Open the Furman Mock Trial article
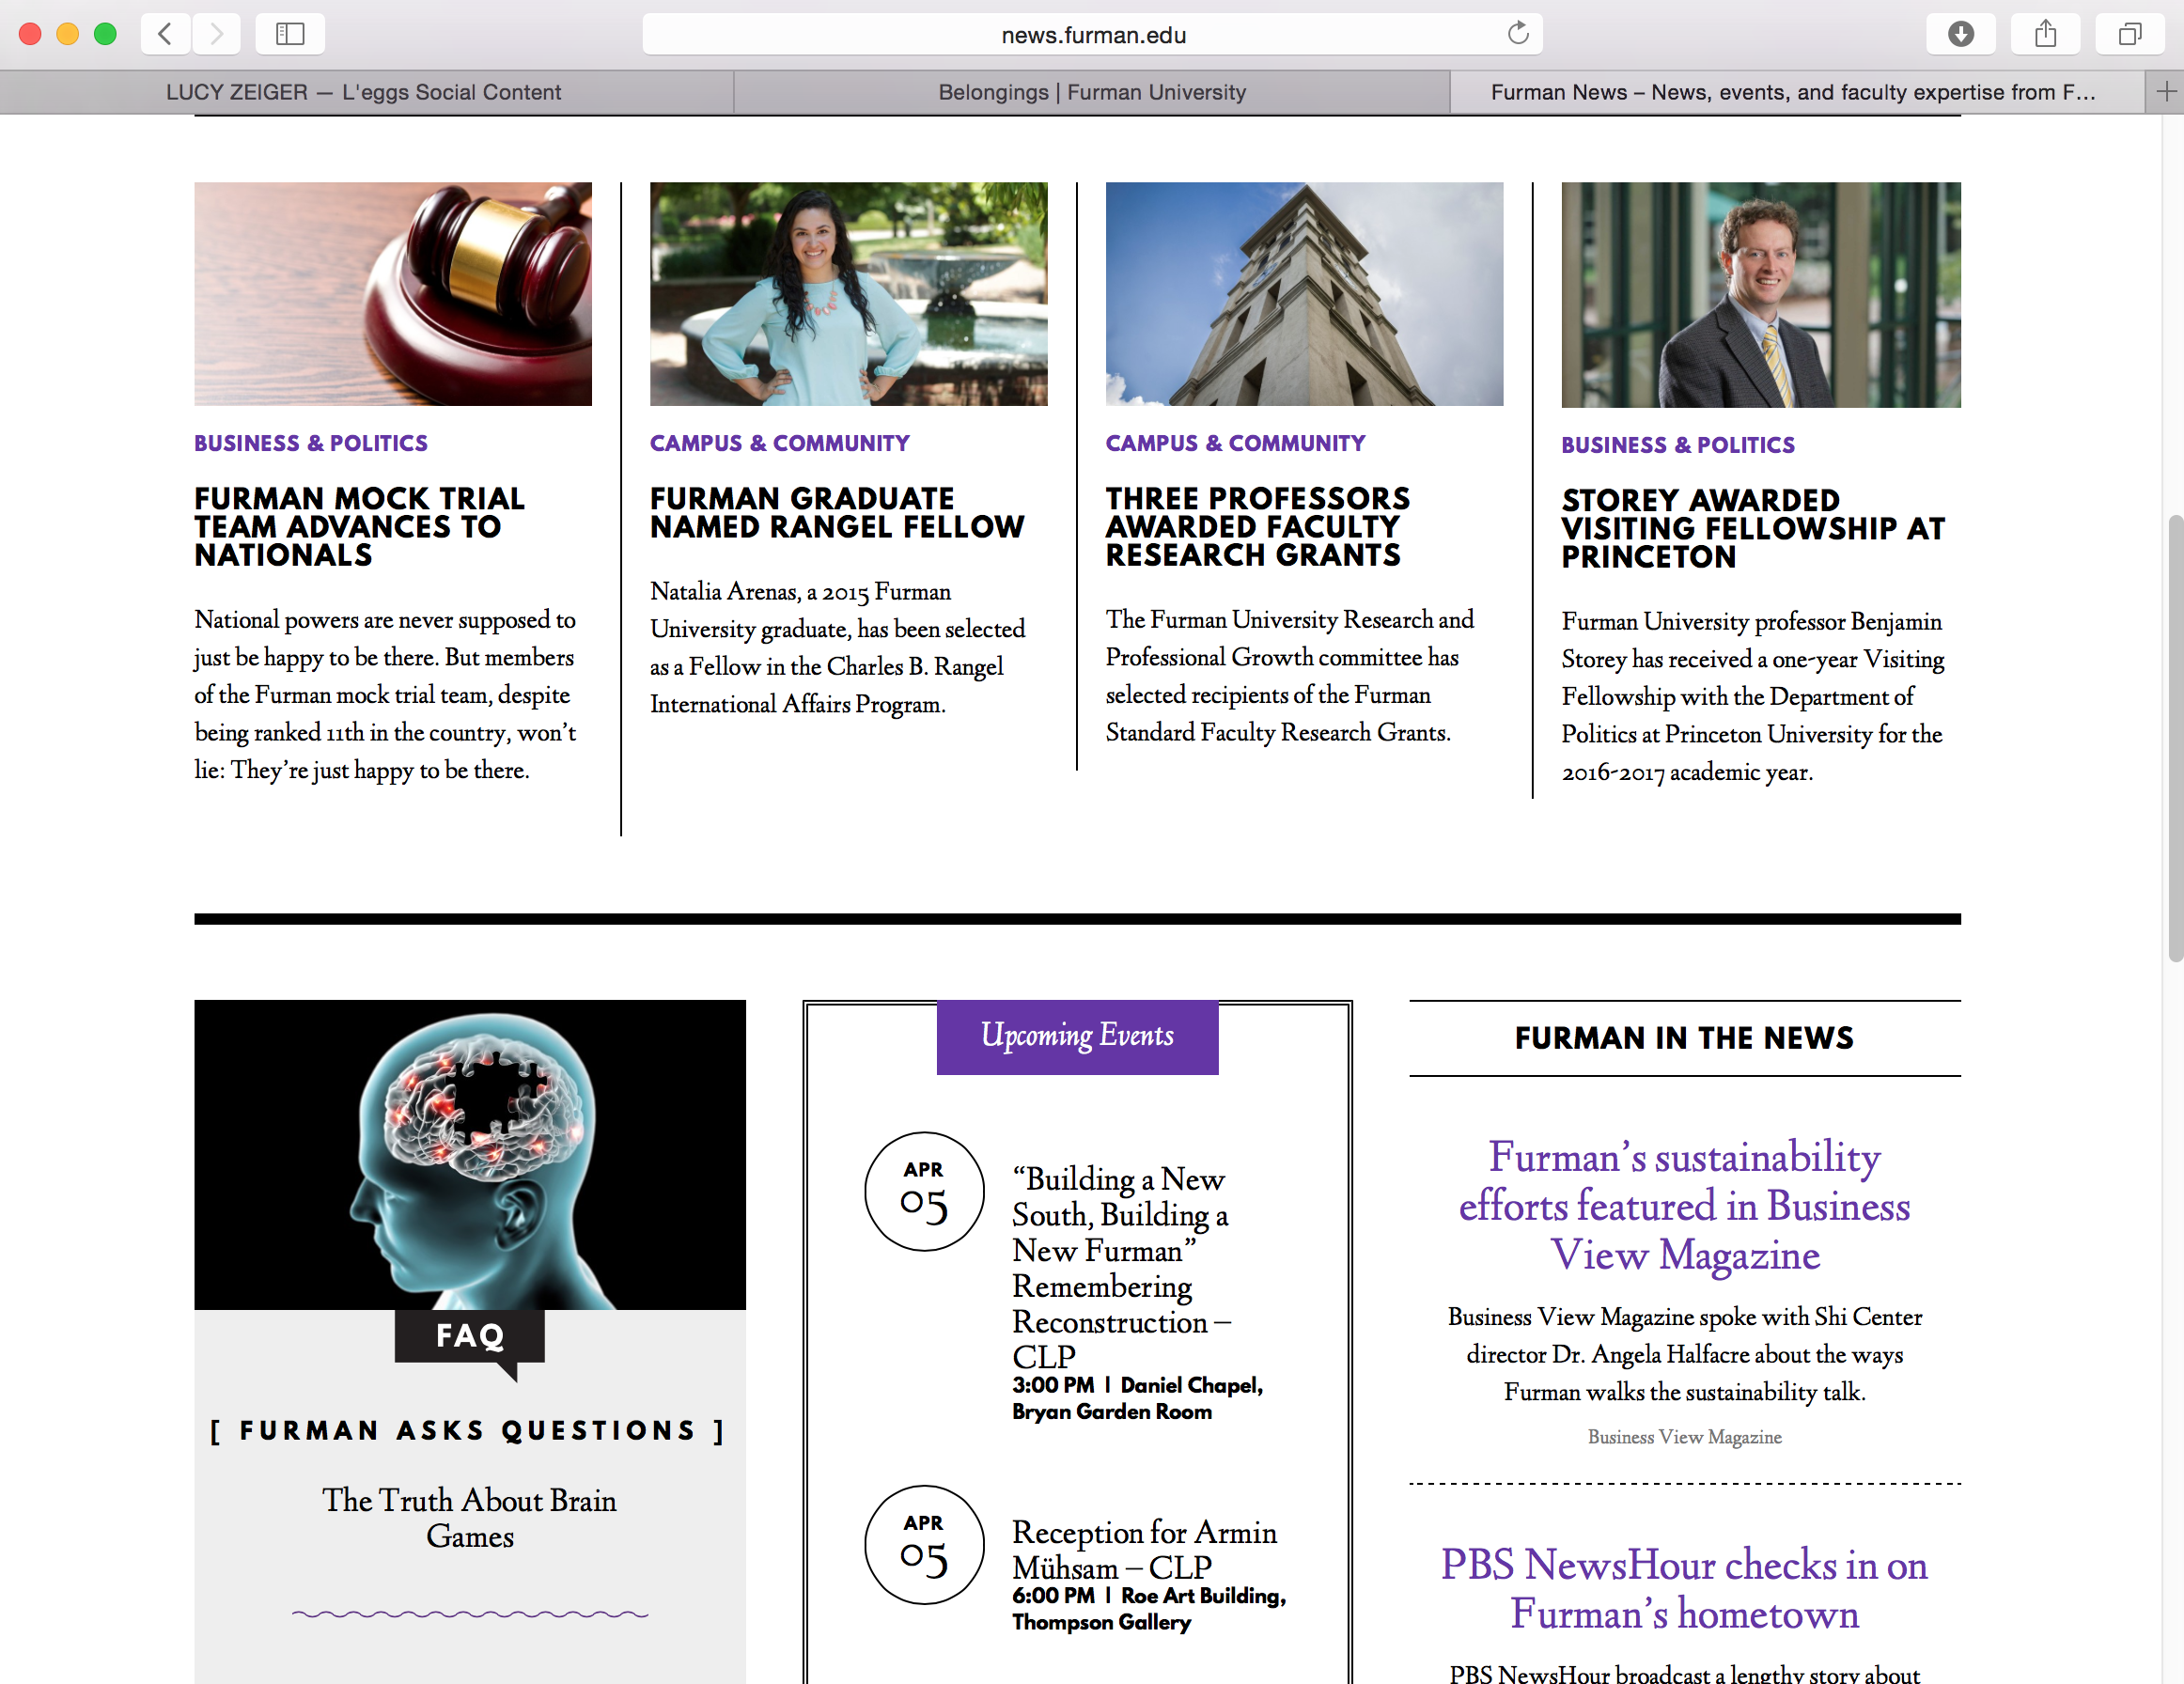The image size is (2184, 1684). [x=359, y=527]
